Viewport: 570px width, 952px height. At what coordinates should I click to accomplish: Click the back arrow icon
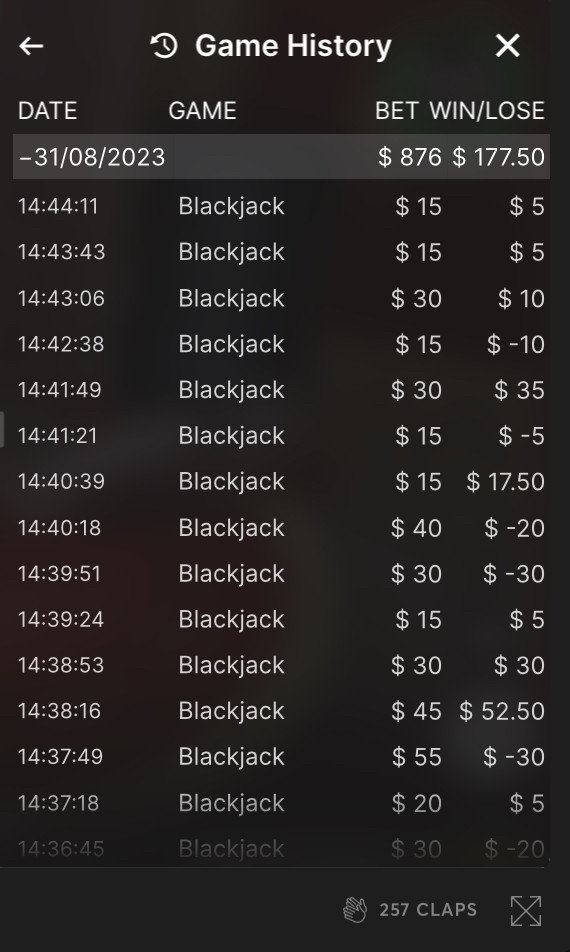[31, 46]
